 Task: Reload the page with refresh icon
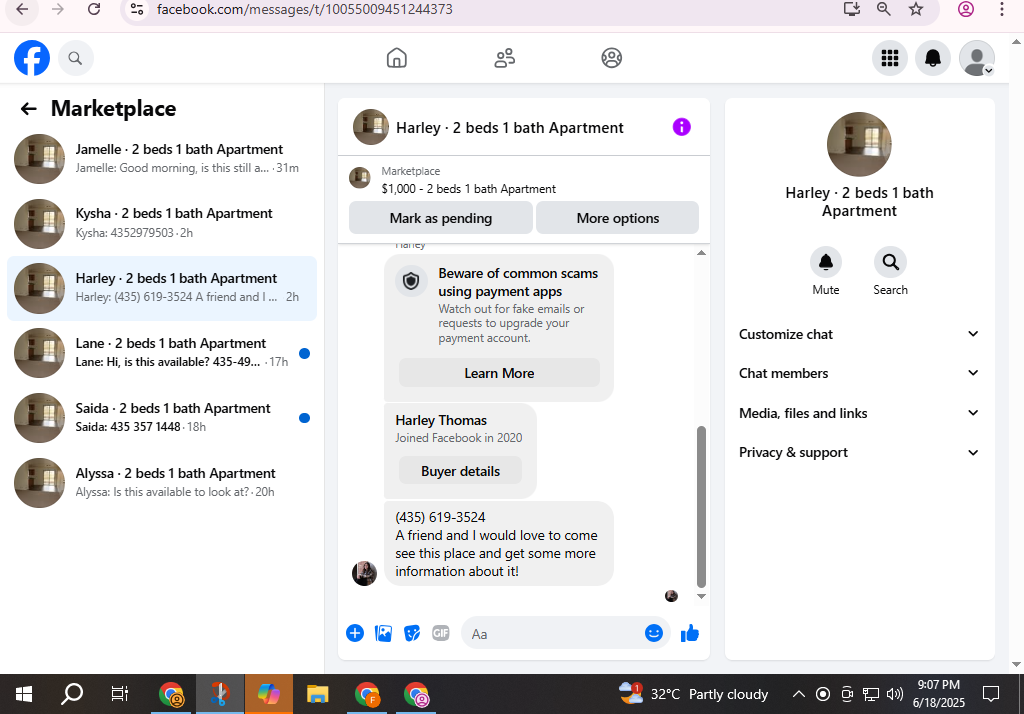(x=94, y=9)
